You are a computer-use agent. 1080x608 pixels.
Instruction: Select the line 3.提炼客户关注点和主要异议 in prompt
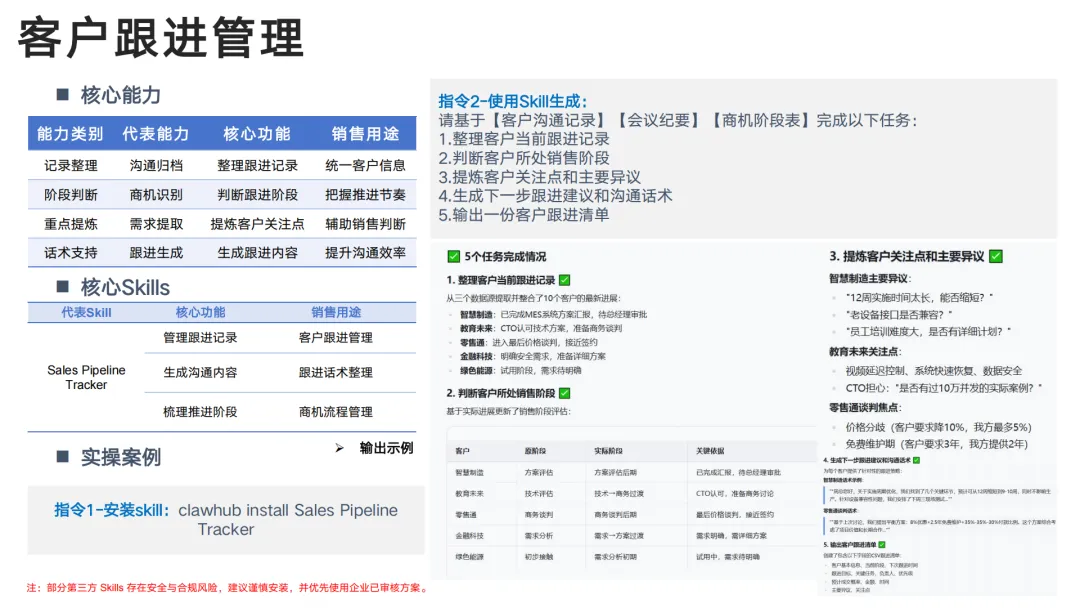pyautogui.click(x=539, y=177)
